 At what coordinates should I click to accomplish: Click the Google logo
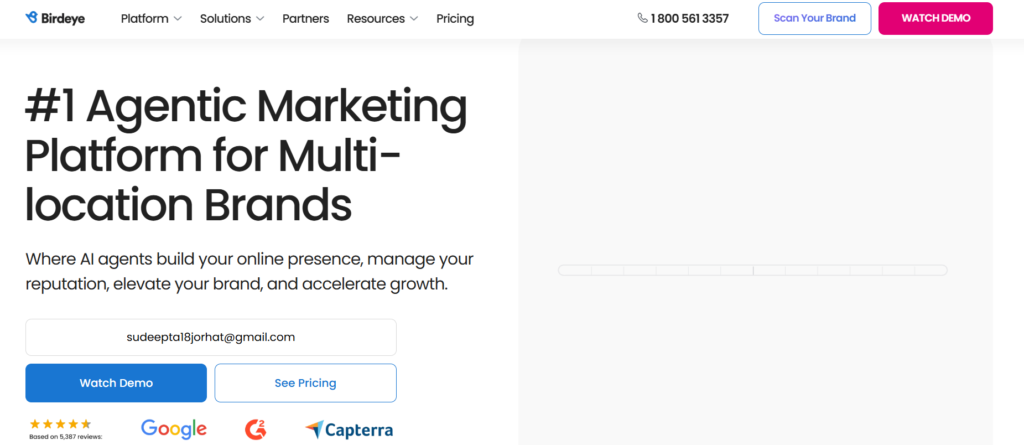[174, 429]
